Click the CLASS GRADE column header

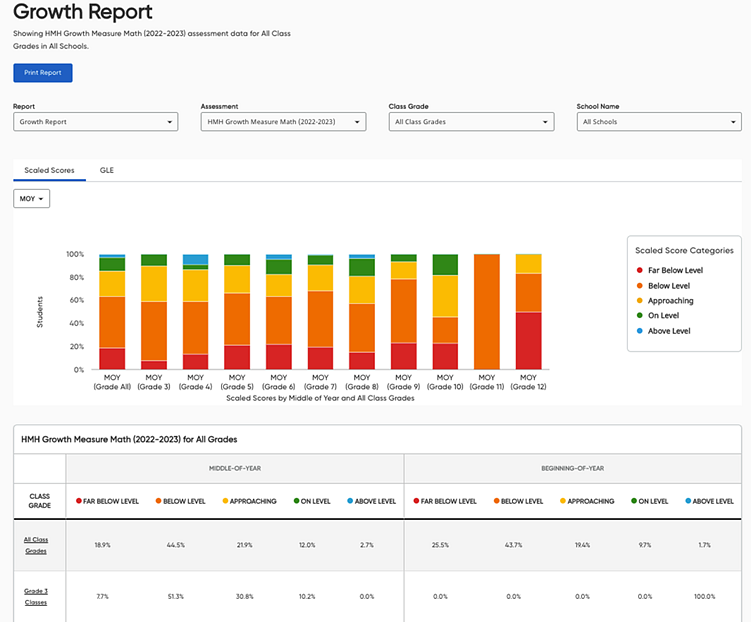click(39, 501)
